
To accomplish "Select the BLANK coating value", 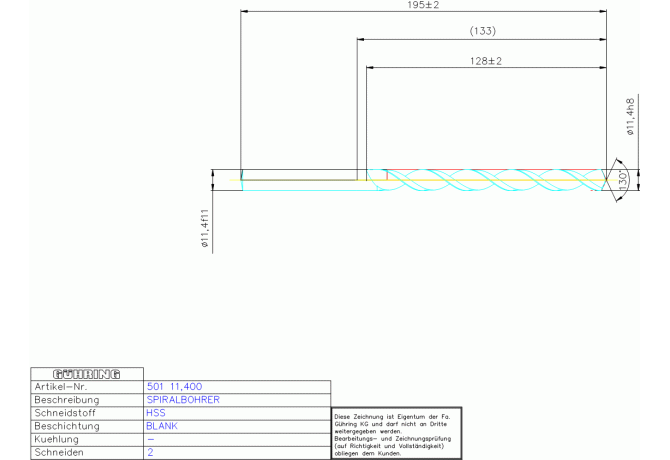I will pos(162,425).
